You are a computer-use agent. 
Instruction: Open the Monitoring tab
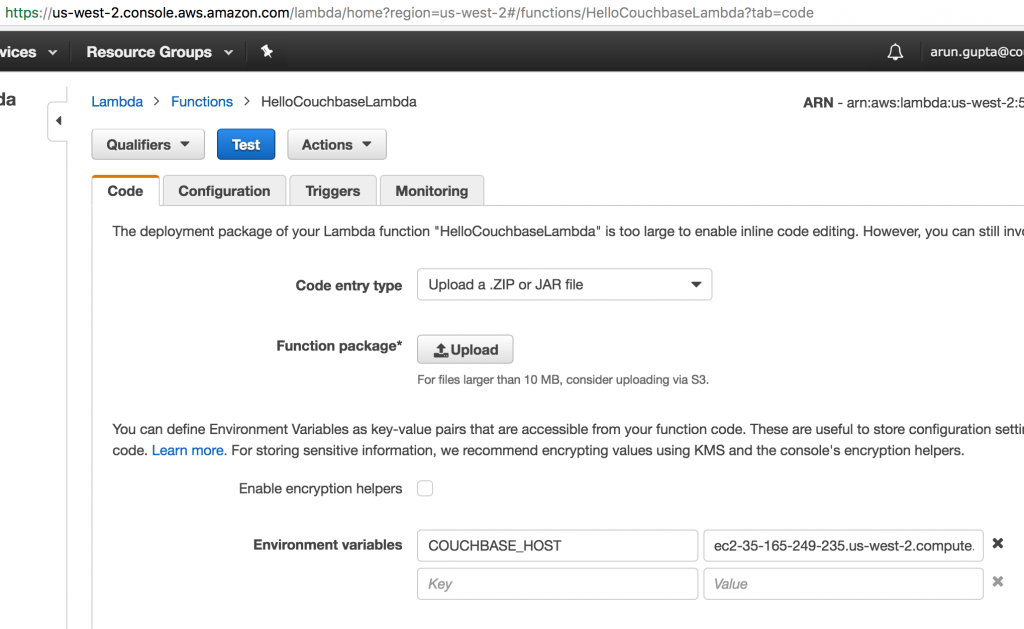tap(431, 191)
